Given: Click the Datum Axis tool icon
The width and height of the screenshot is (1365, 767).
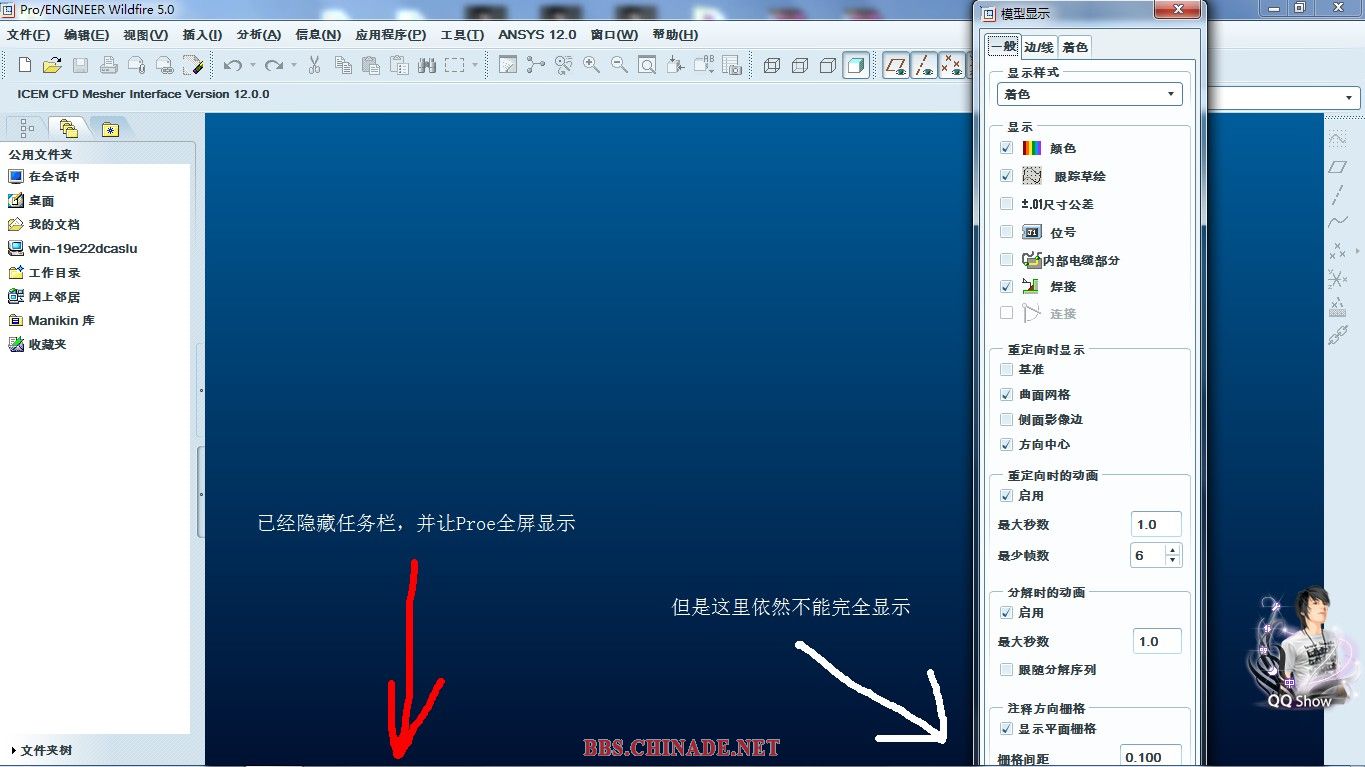Looking at the screenshot, I should pos(1338,194).
